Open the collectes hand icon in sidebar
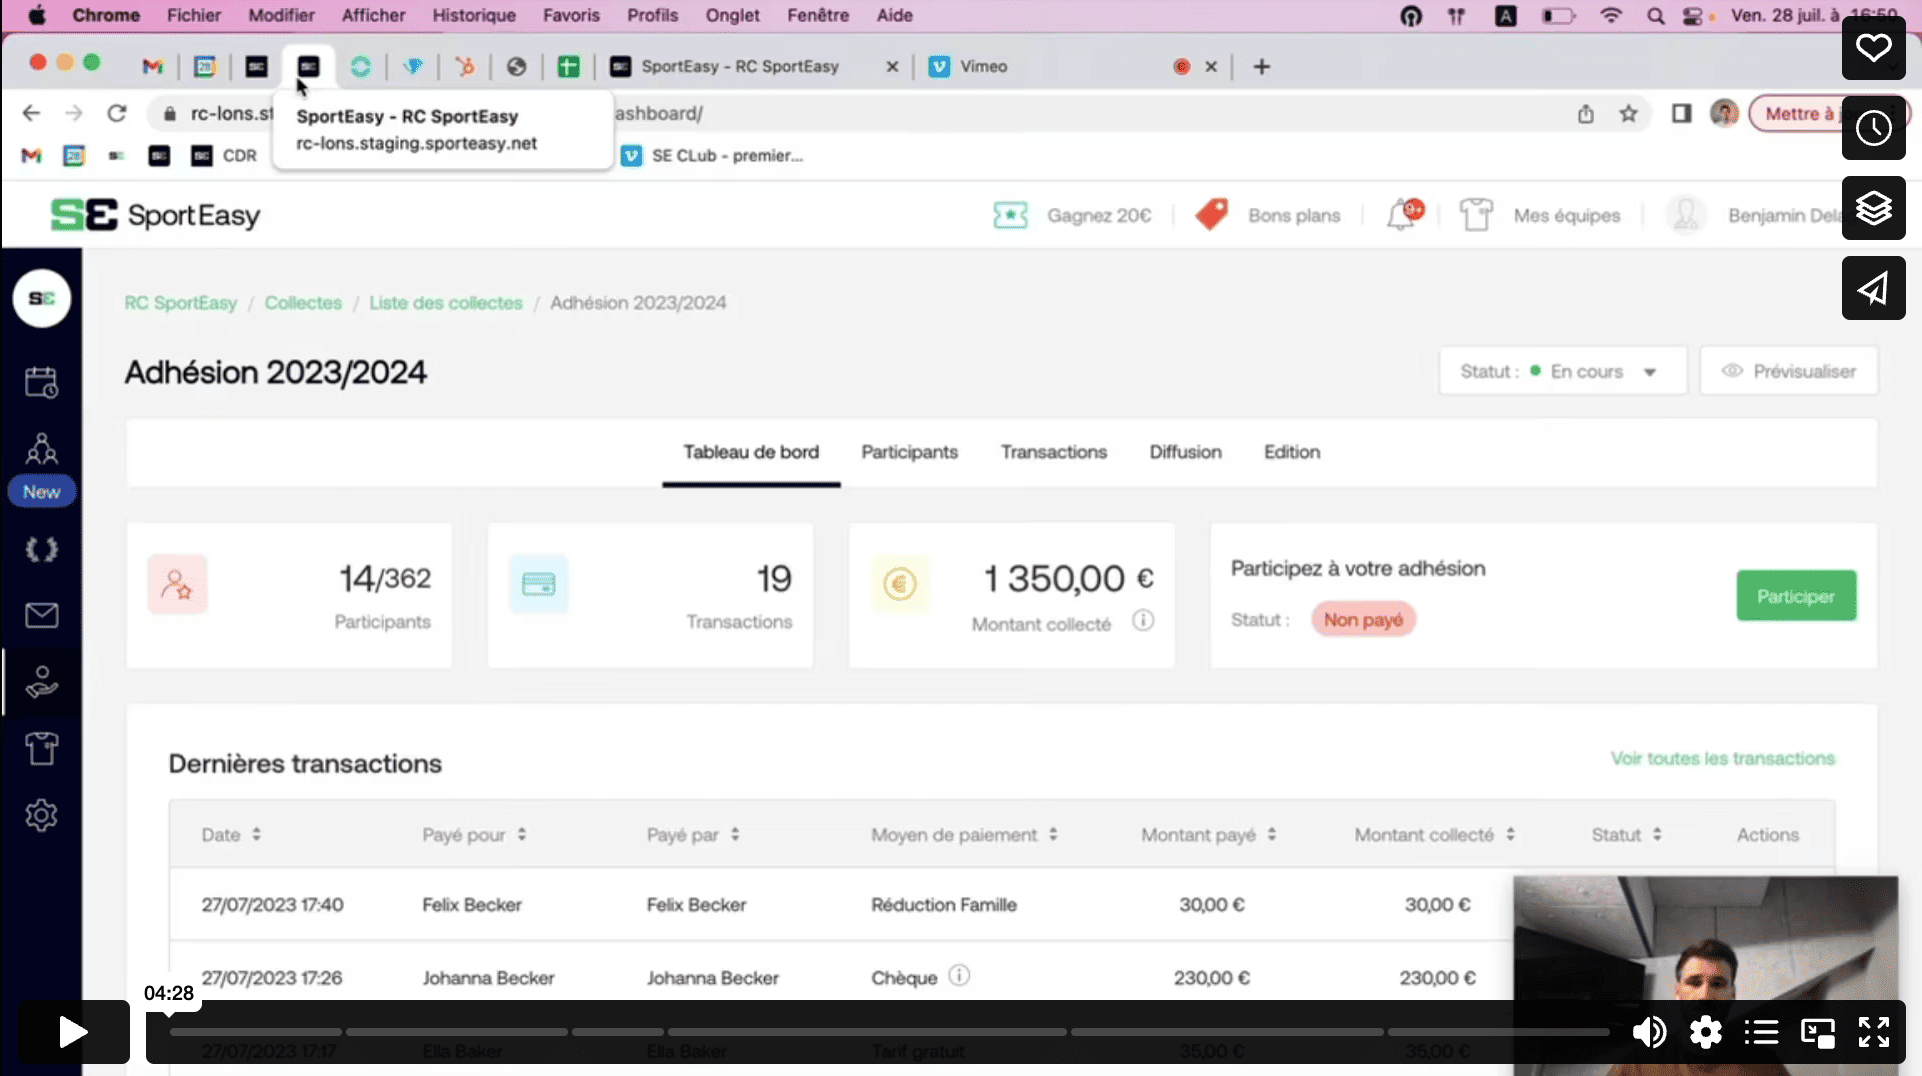Image resolution: width=1922 pixels, height=1076 pixels. click(x=41, y=682)
